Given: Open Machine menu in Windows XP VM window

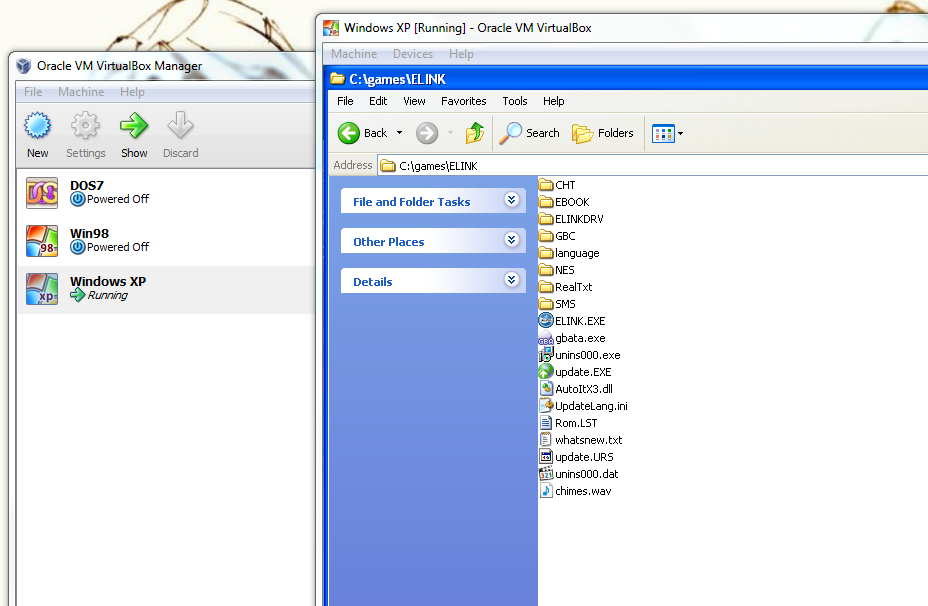Looking at the screenshot, I should [354, 54].
